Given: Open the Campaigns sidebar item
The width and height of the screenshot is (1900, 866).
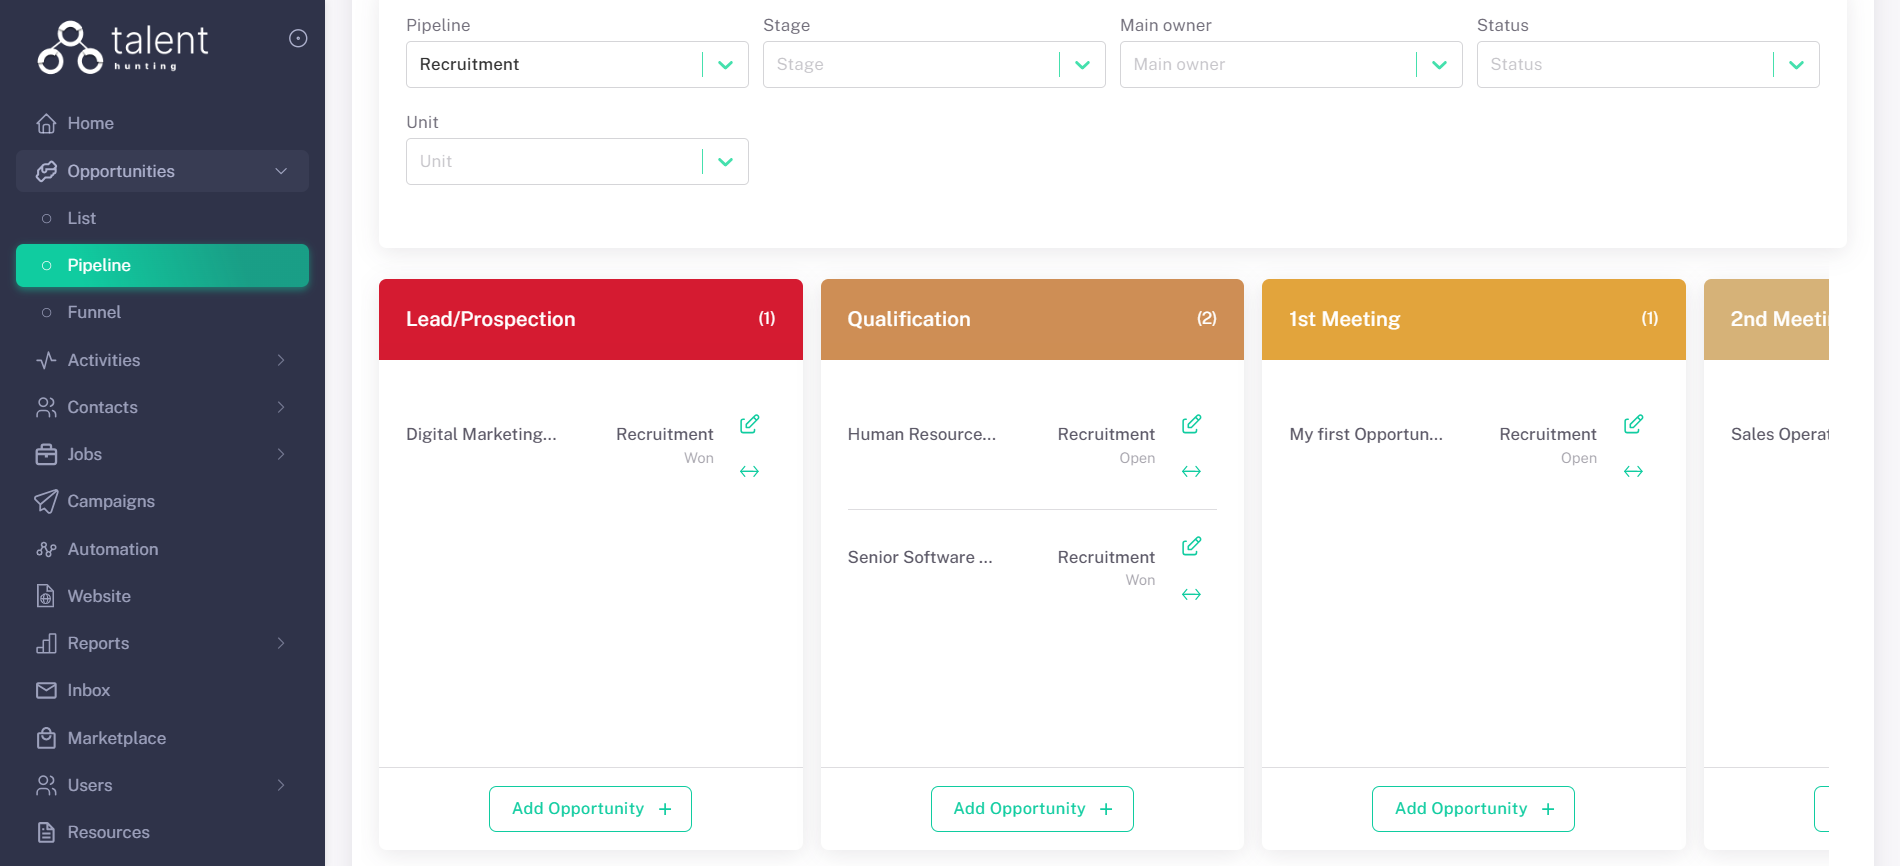Looking at the screenshot, I should [x=111, y=501].
